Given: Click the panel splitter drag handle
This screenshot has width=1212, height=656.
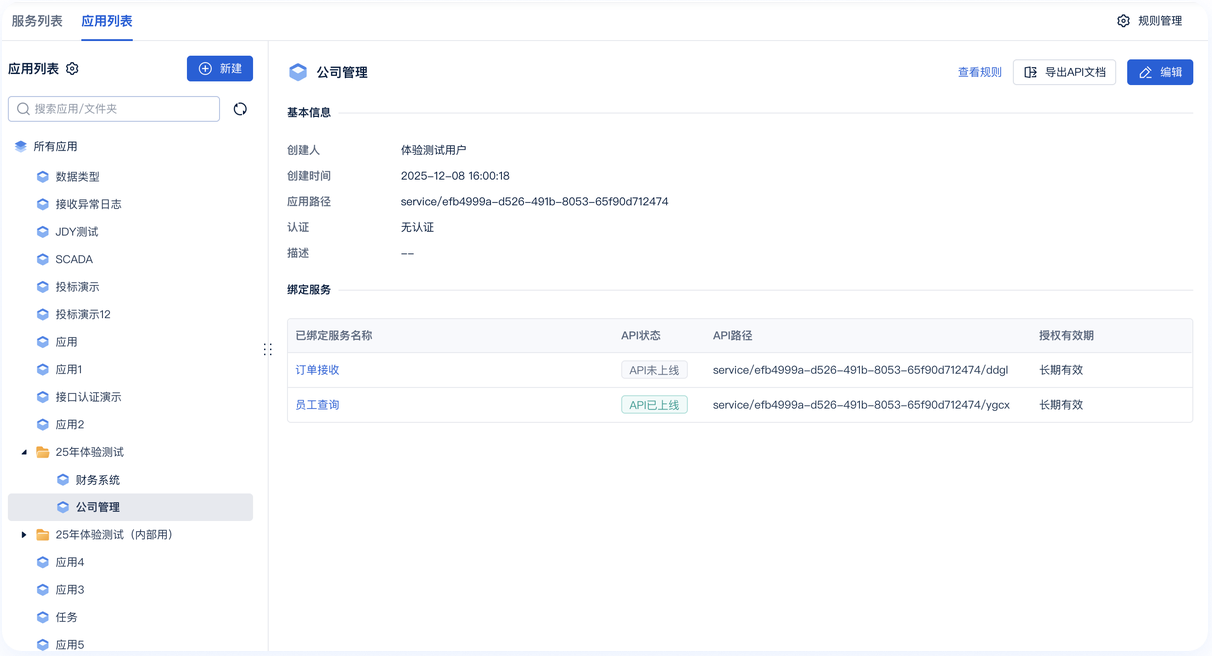Looking at the screenshot, I should pyautogui.click(x=267, y=349).
